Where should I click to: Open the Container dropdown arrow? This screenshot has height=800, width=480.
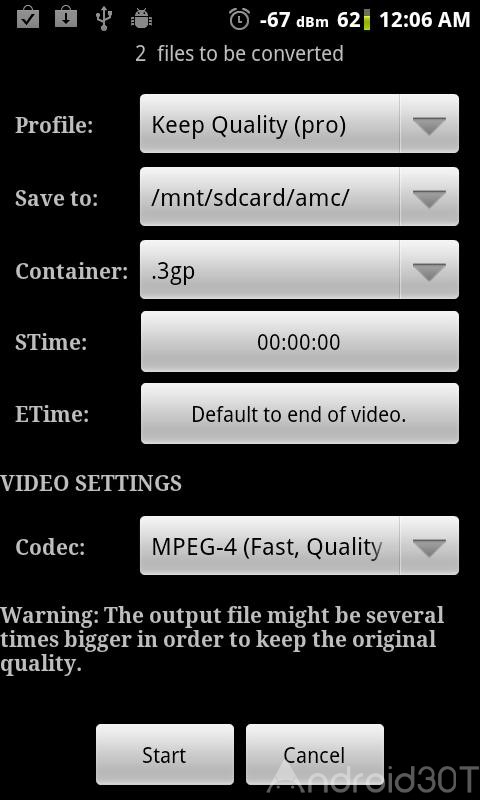429,270
